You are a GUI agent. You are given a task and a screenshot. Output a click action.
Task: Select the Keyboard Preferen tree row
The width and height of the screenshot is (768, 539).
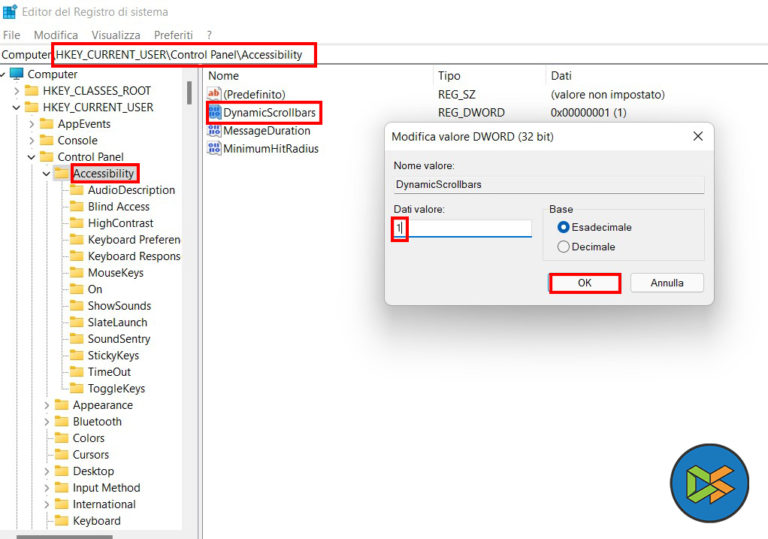coord(134,240)
